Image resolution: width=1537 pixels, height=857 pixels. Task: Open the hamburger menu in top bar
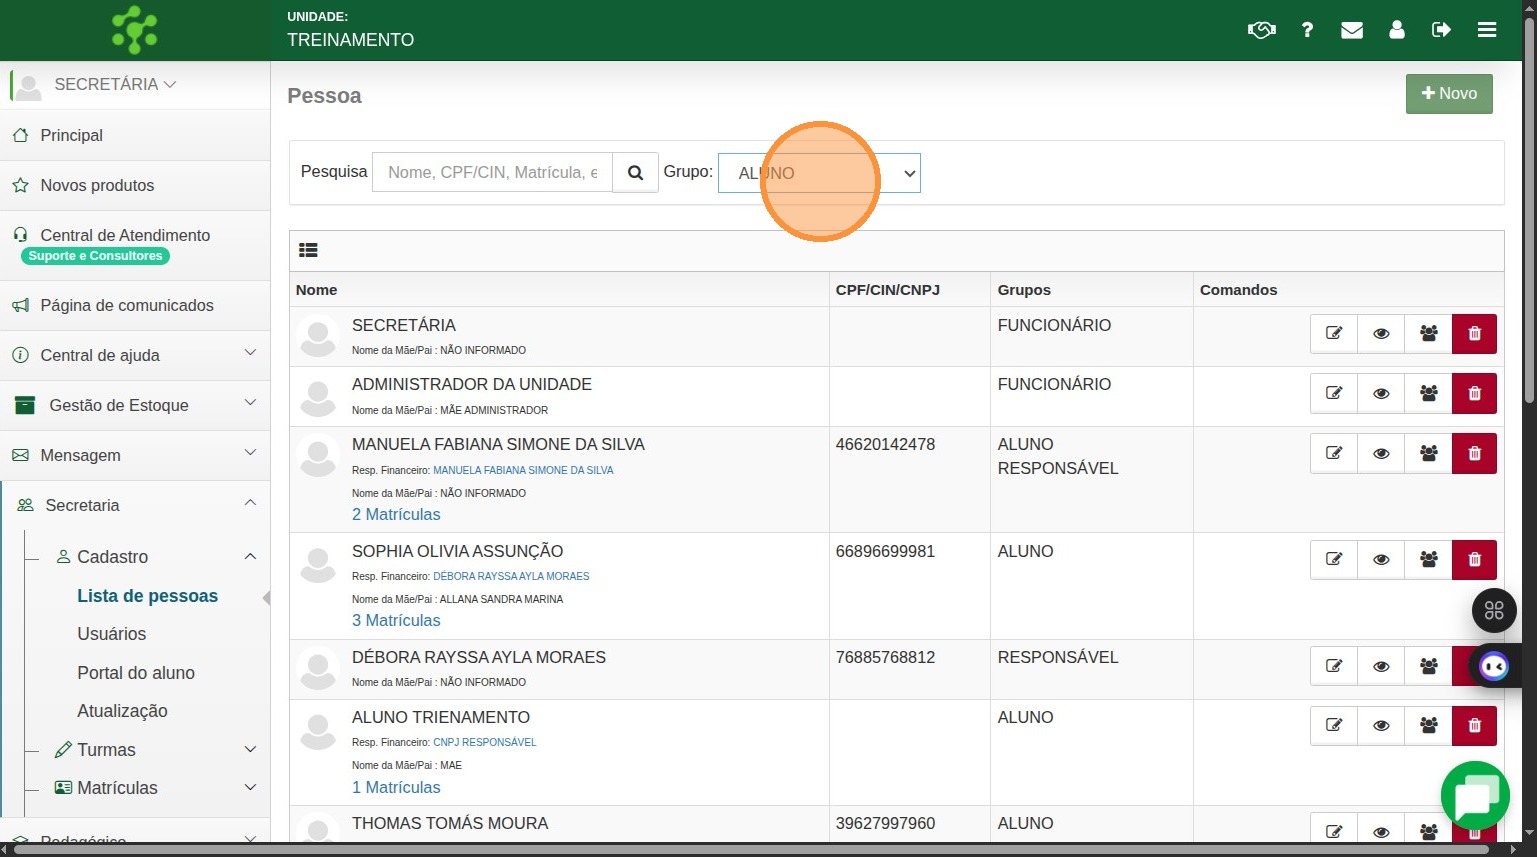pos(1487,30)
